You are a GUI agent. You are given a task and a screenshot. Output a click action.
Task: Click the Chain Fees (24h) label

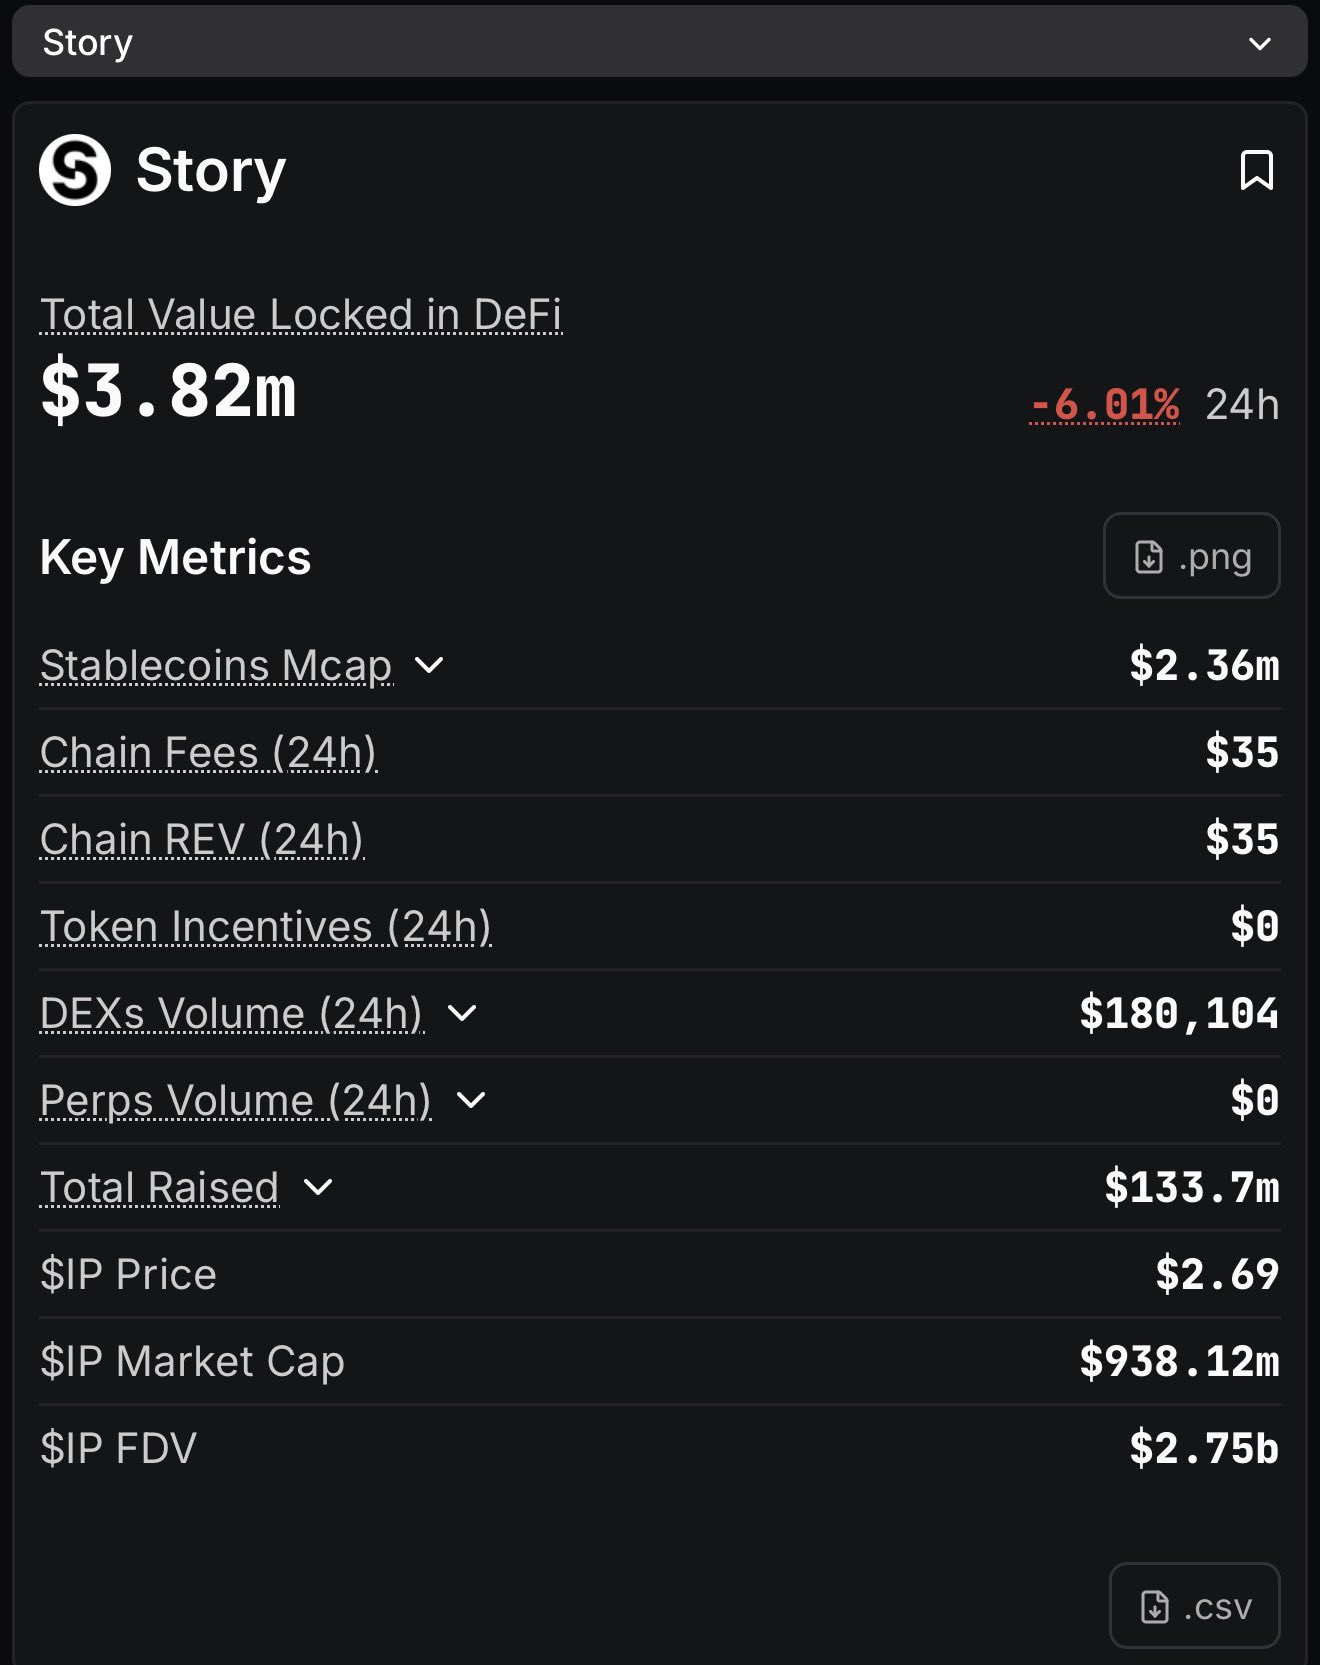pyautogui.click(x=208, y=752)
